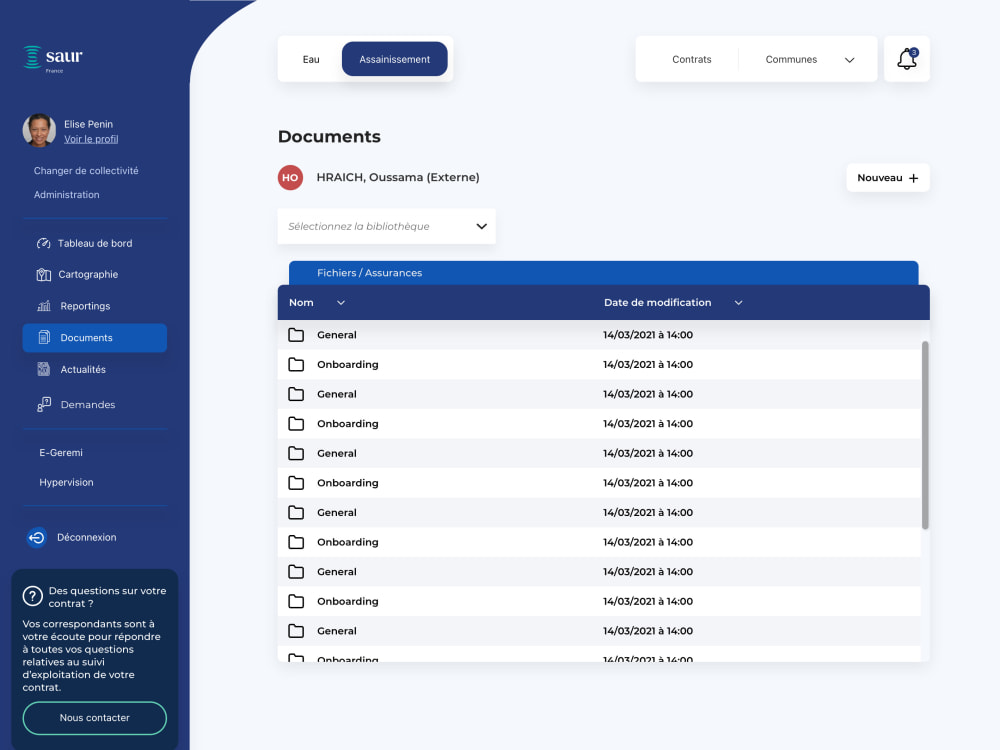Switch to the Eau tab
The image size is (1000, 750).
pos(311,59)
